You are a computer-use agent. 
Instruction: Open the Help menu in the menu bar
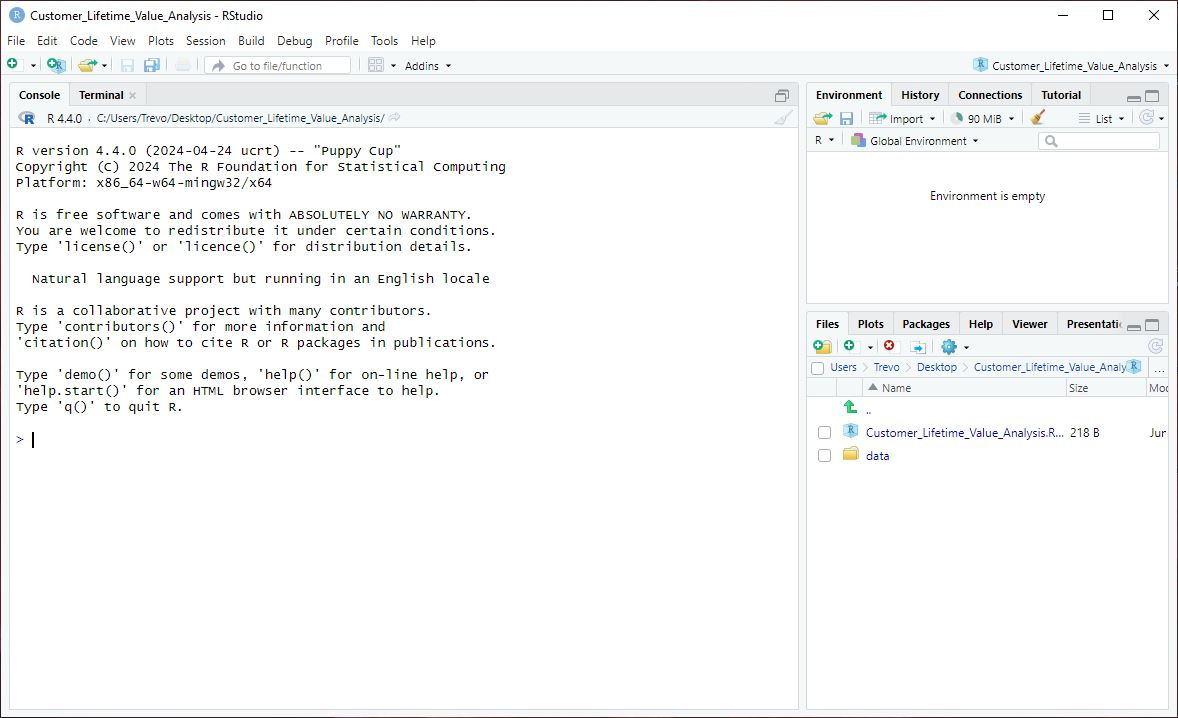point(423,41)
